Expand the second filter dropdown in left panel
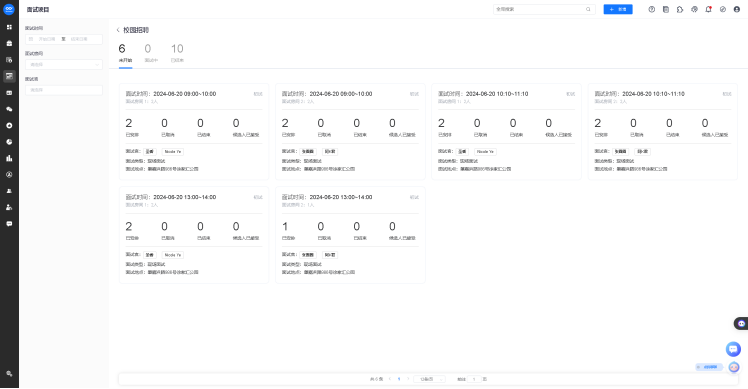 pyautogui.click(x=64, y=64)
